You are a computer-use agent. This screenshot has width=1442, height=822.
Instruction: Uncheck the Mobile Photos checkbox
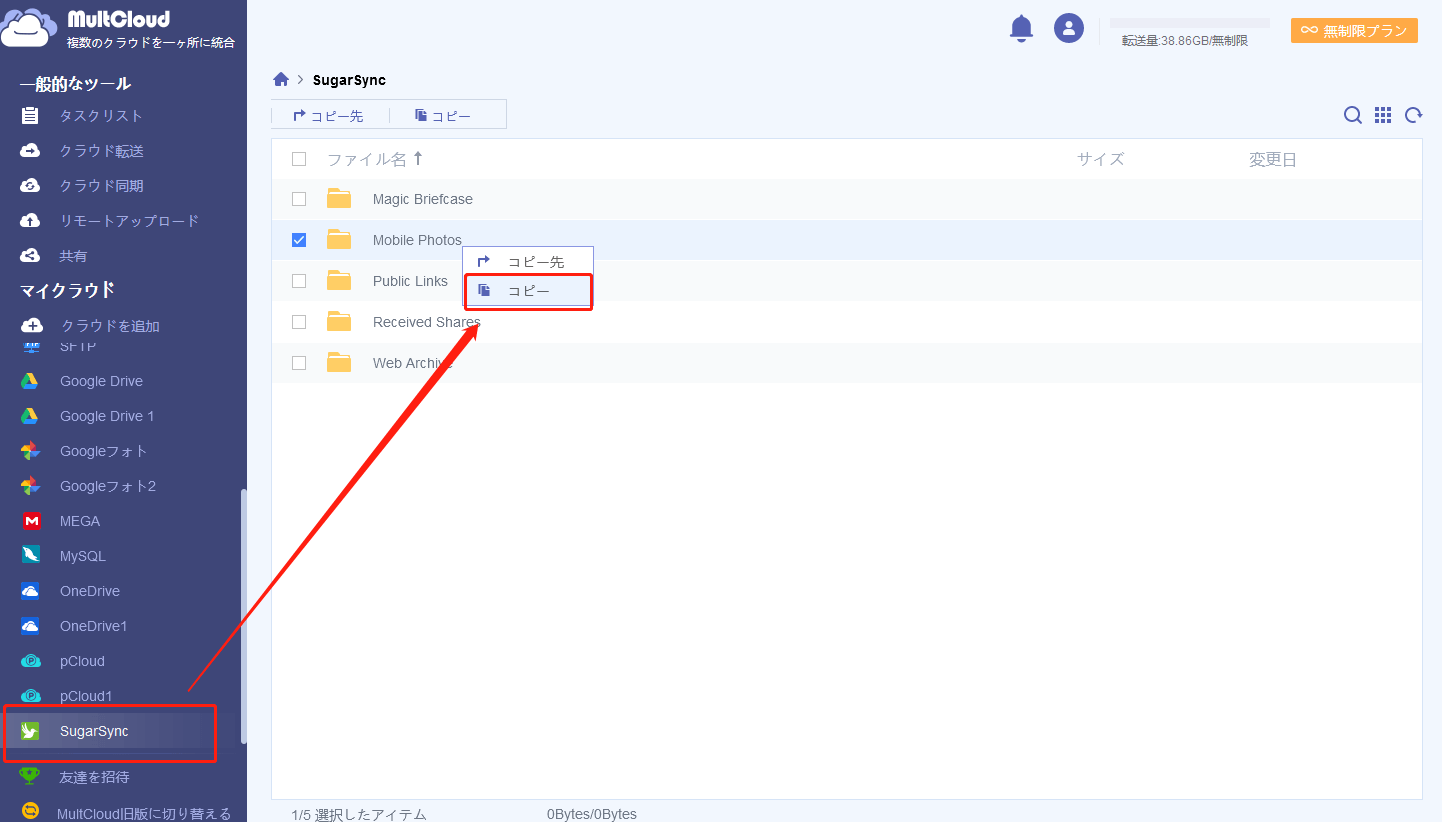point(299,240)
